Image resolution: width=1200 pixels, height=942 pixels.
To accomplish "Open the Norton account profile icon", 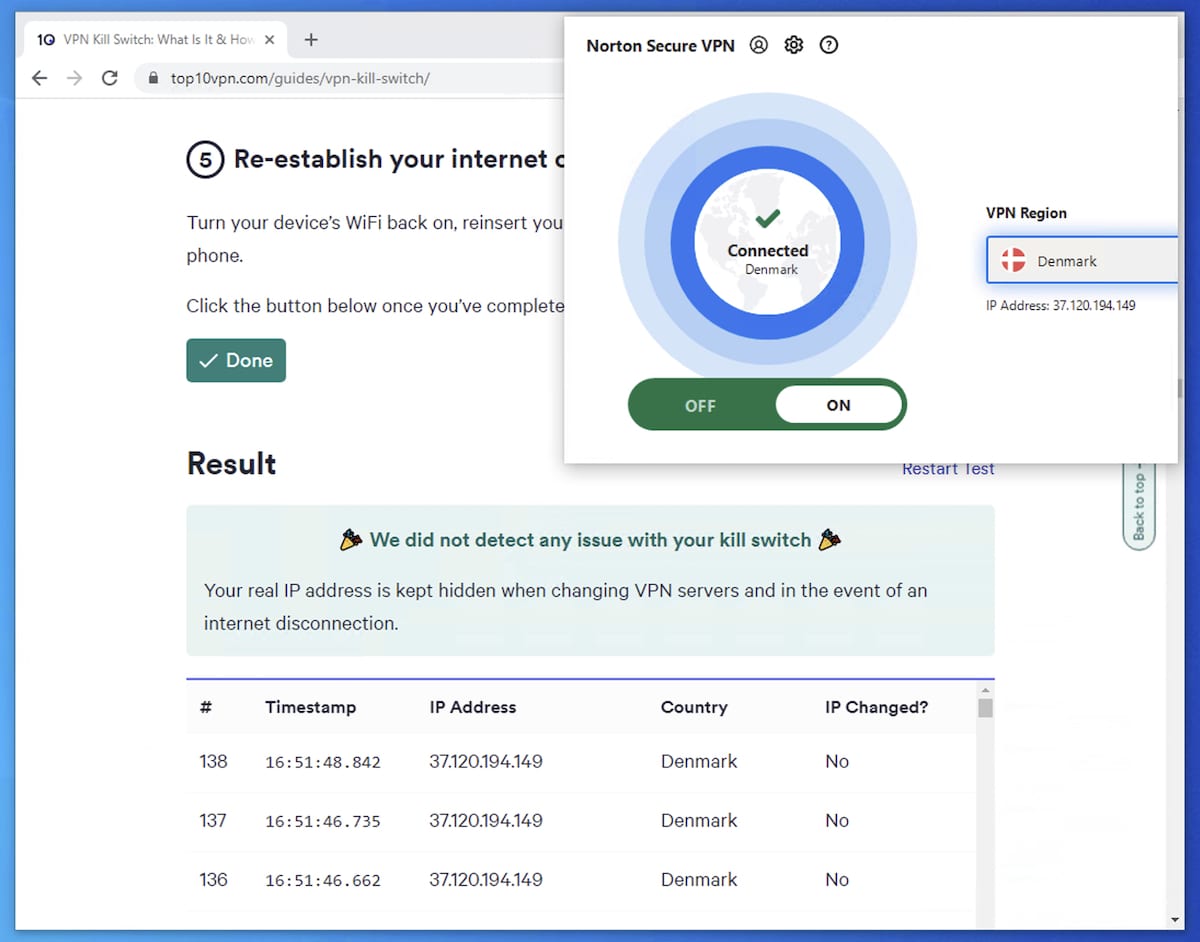I will (758, 45).
